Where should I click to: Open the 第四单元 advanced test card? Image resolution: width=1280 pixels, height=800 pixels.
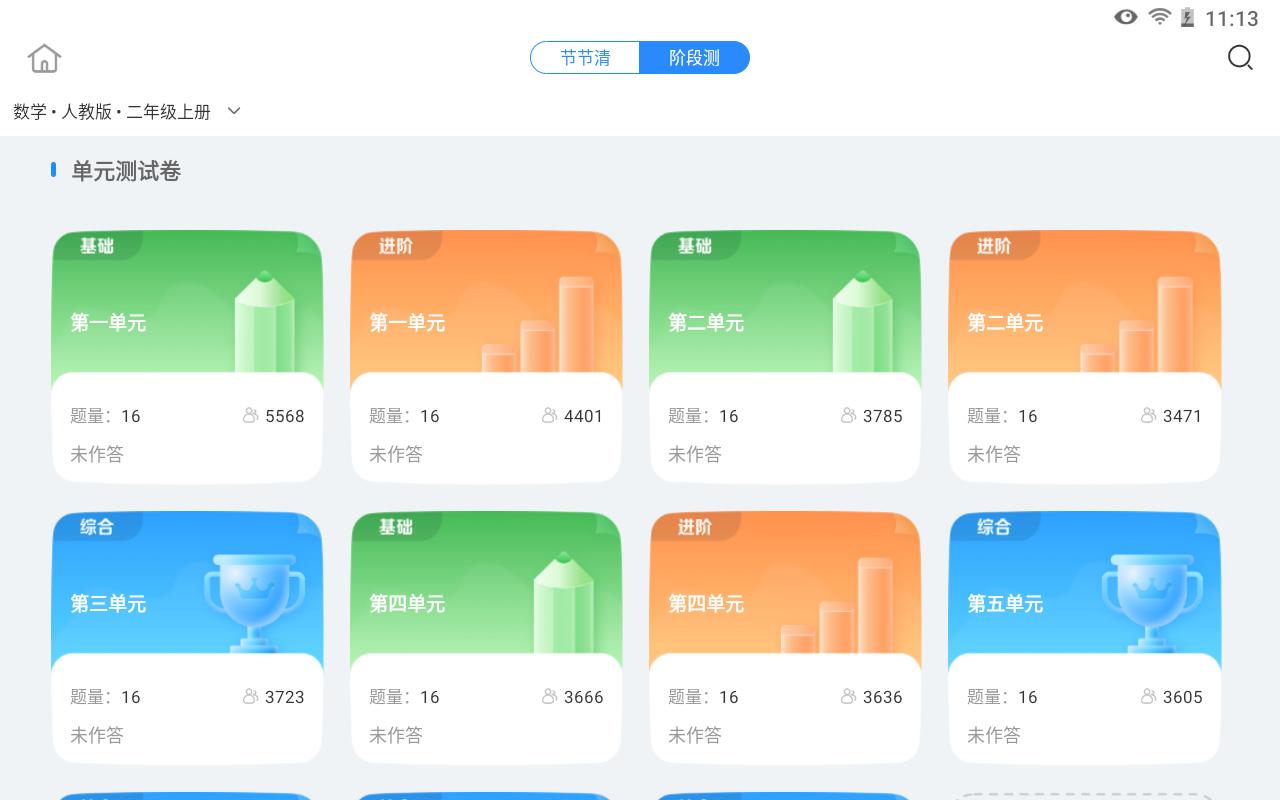pos(785,637)
